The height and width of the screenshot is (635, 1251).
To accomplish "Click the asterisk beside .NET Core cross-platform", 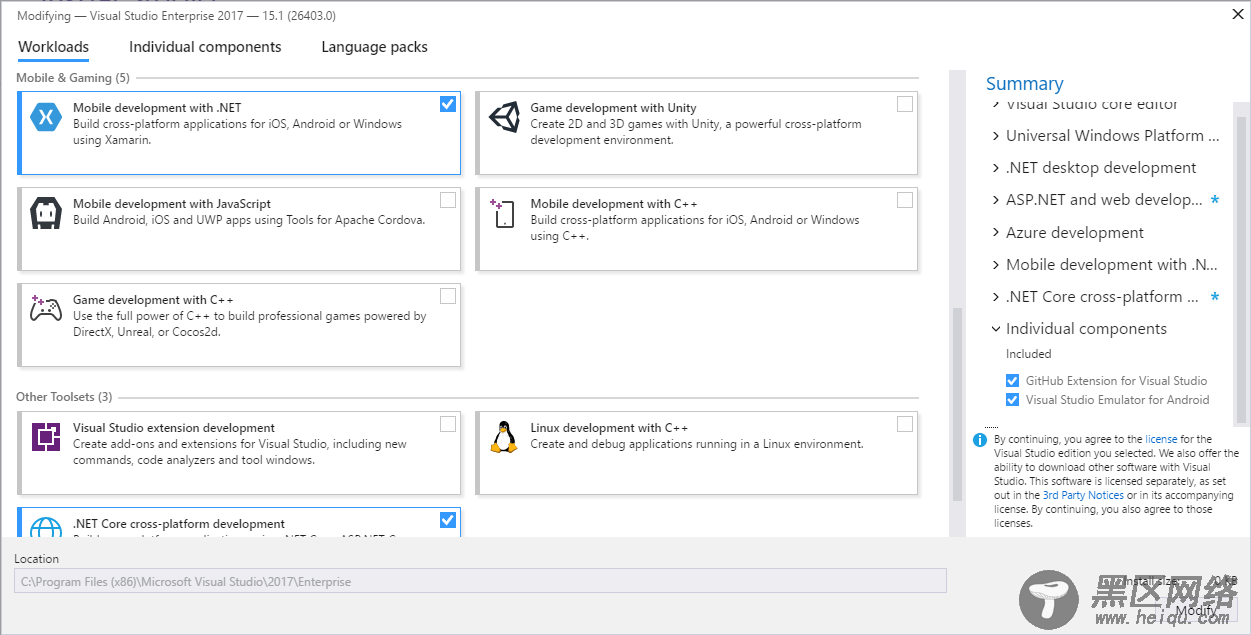I will 1215,298.
